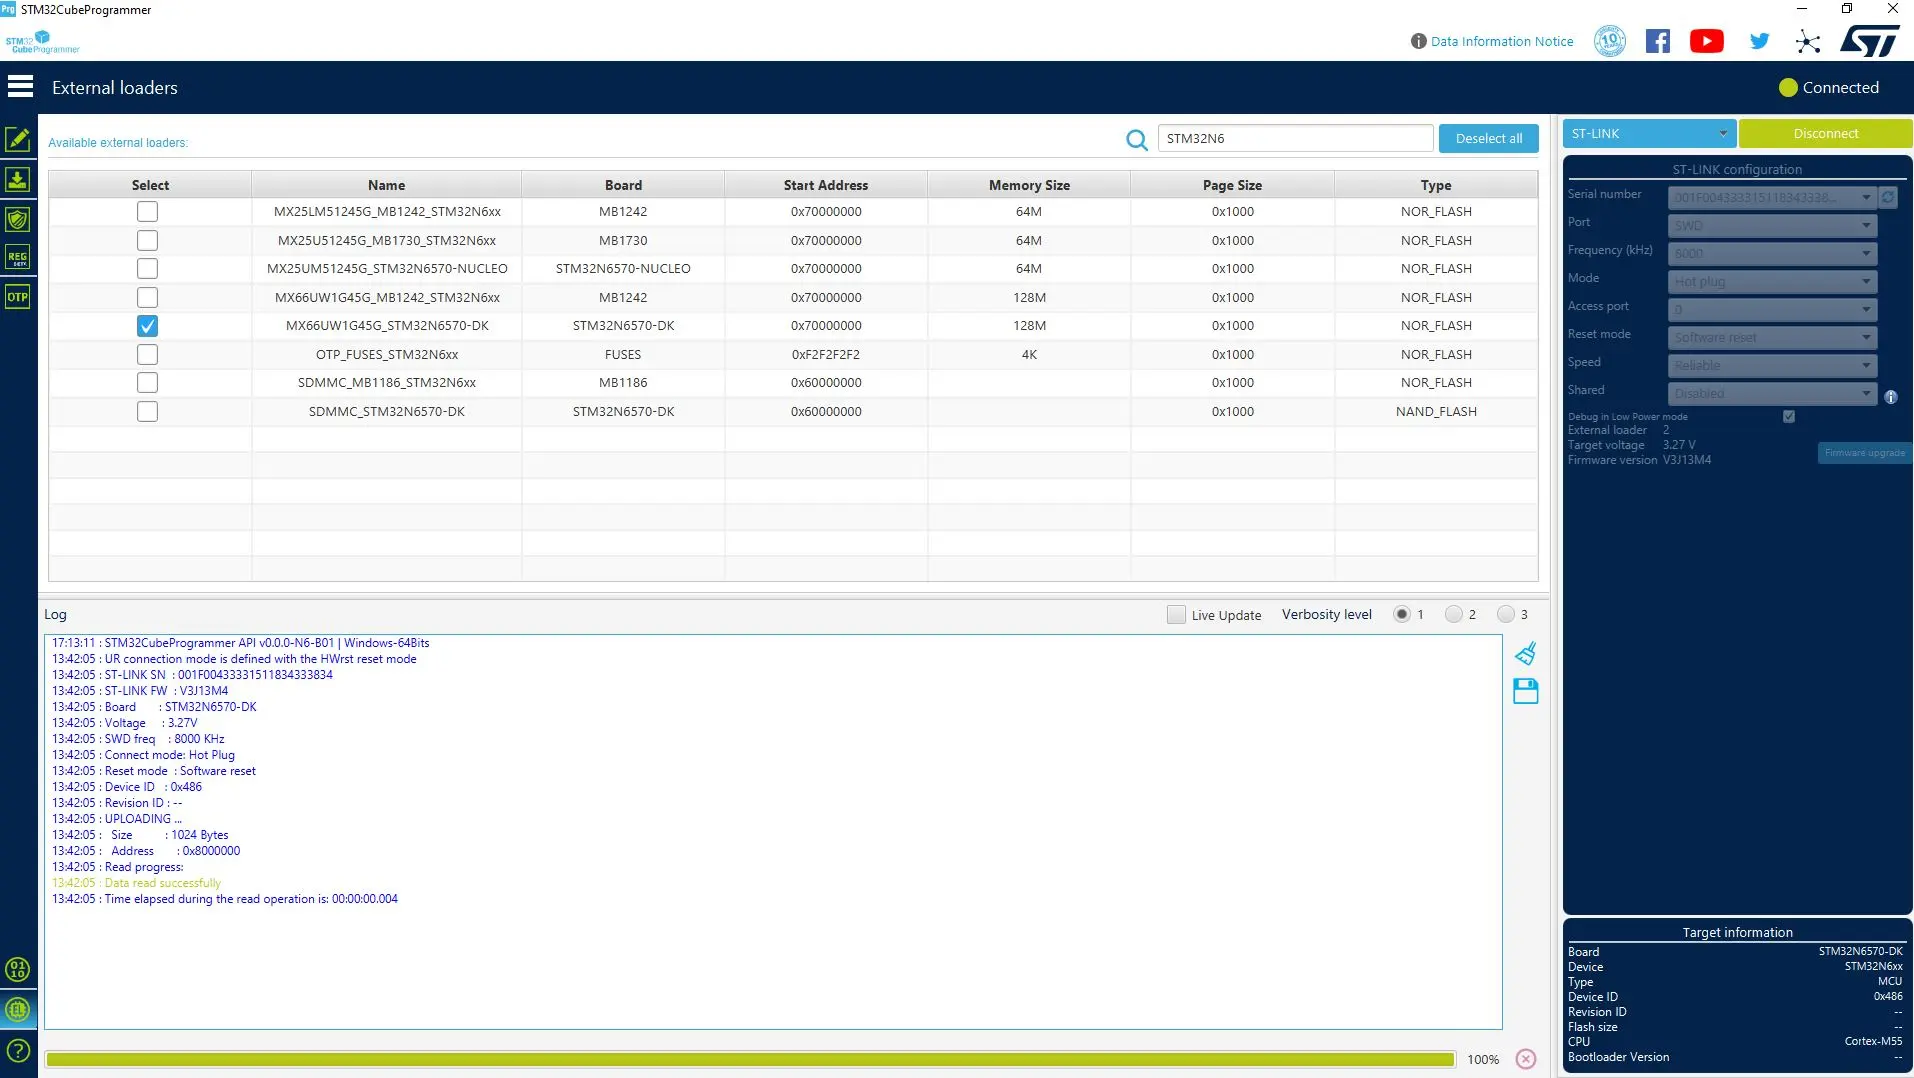Open the Reset mode dropdown
The height and width of the screenshot is (1078, 1914).
1772,338
